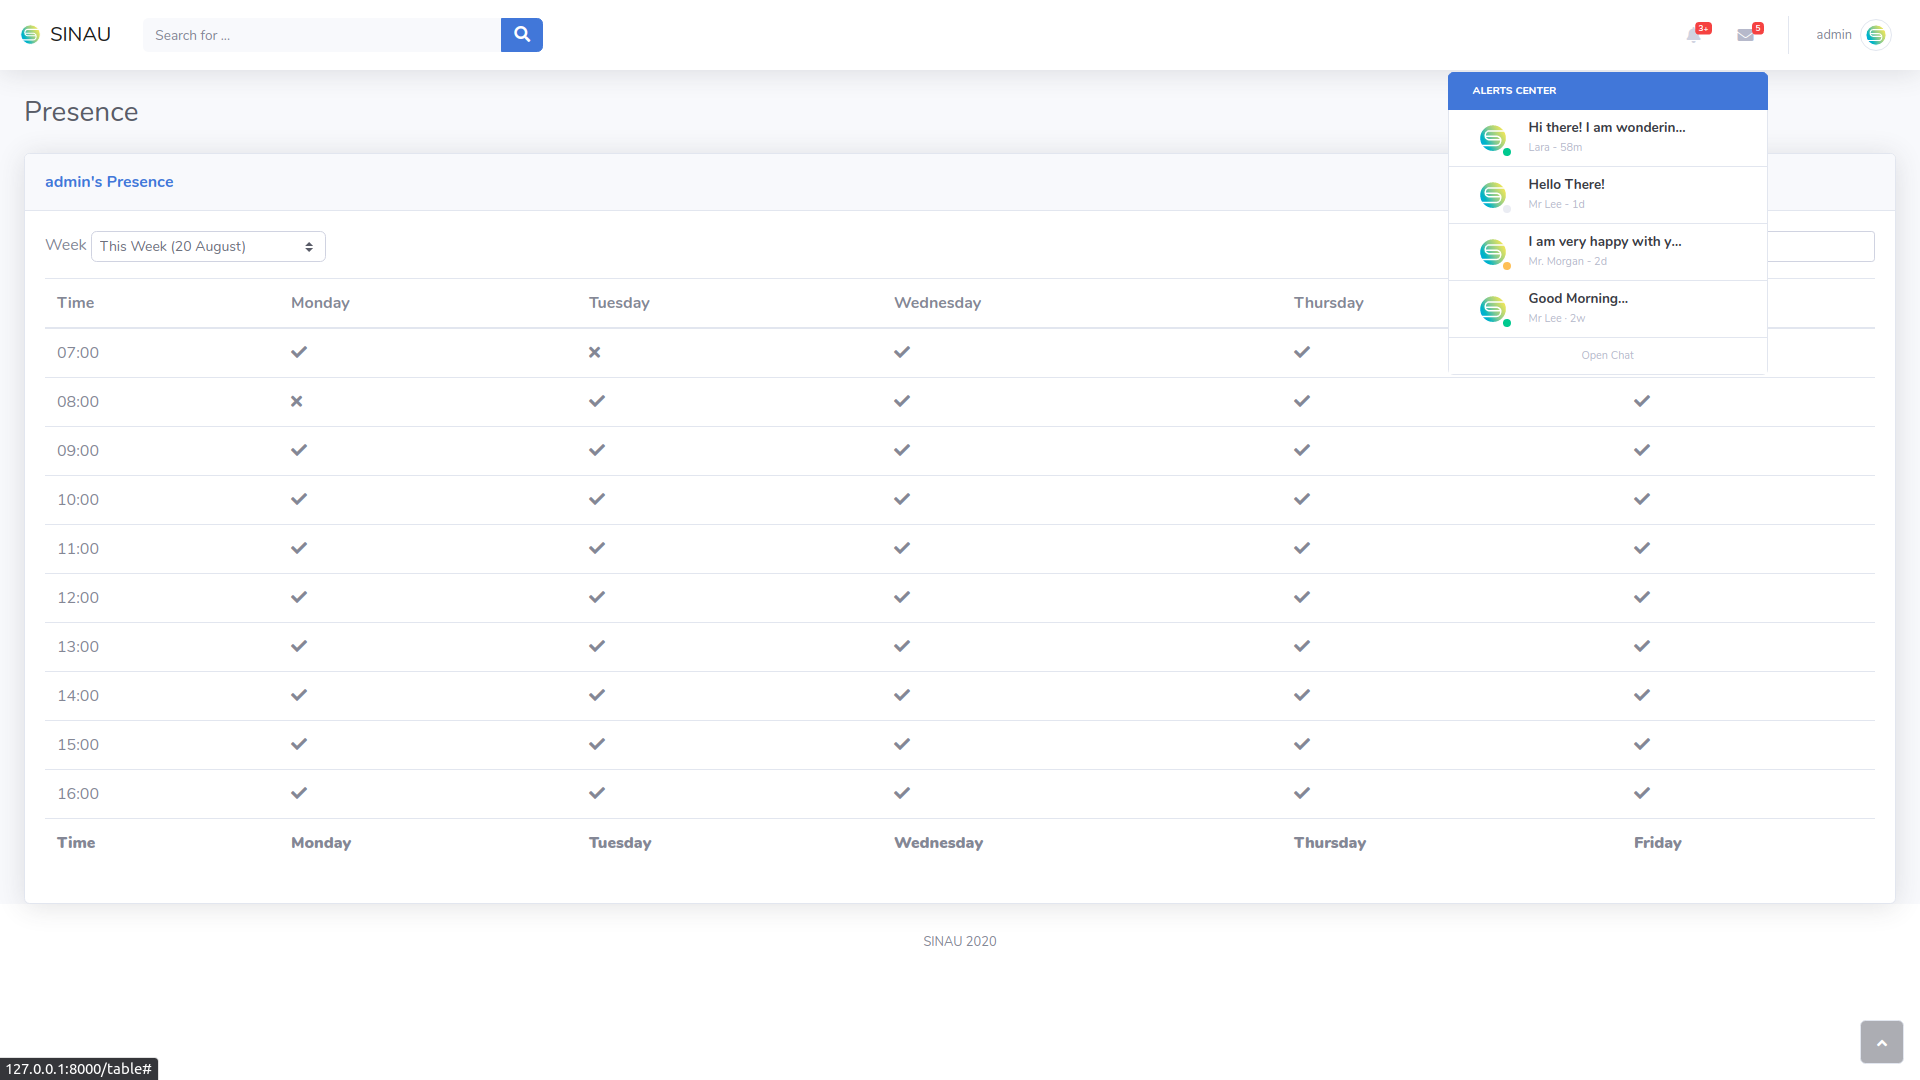Open the Week selector dropdown
The height and width of the screenshot is (1080, 1920).
[208, 246]
